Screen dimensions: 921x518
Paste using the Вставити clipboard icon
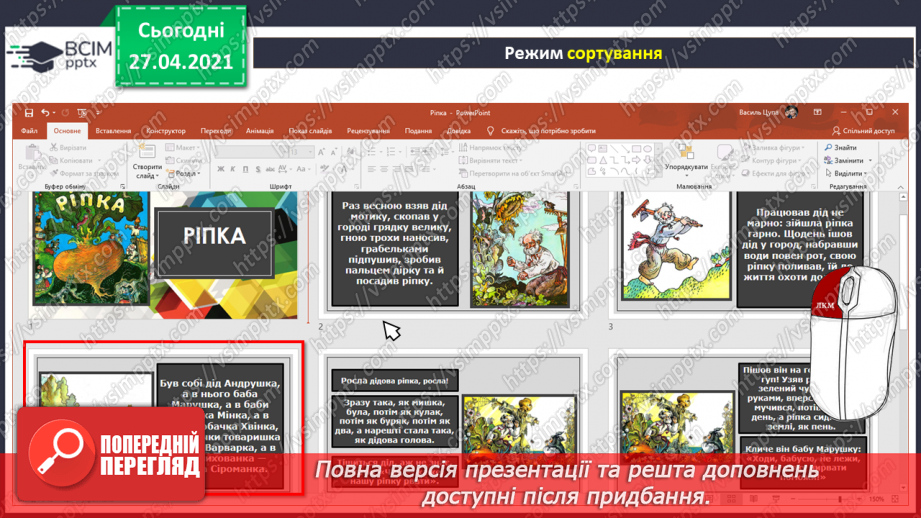click(x=32, y=159)
